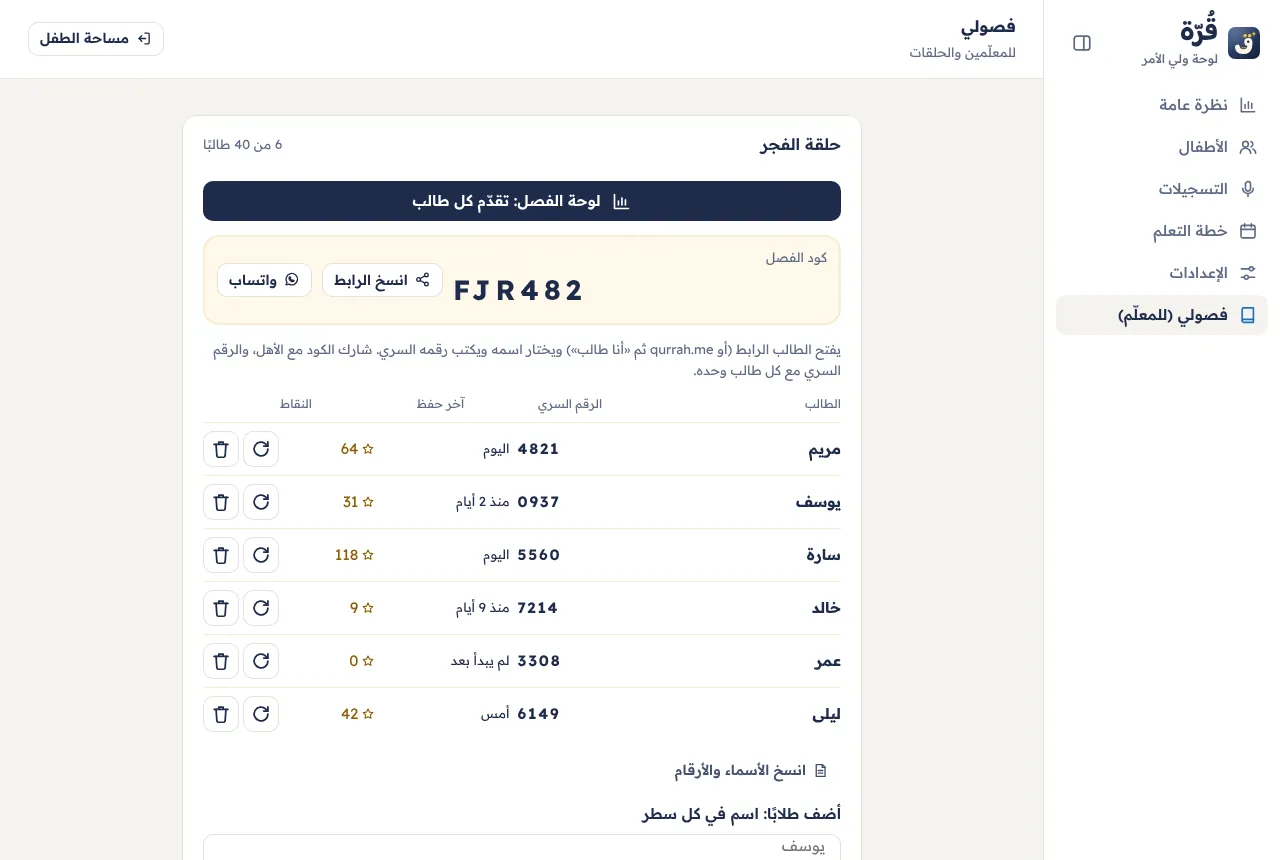Regenerate secret number for عمر
Image resolution: width=1280 pixels, height=860 pixels.
(261, 661)
